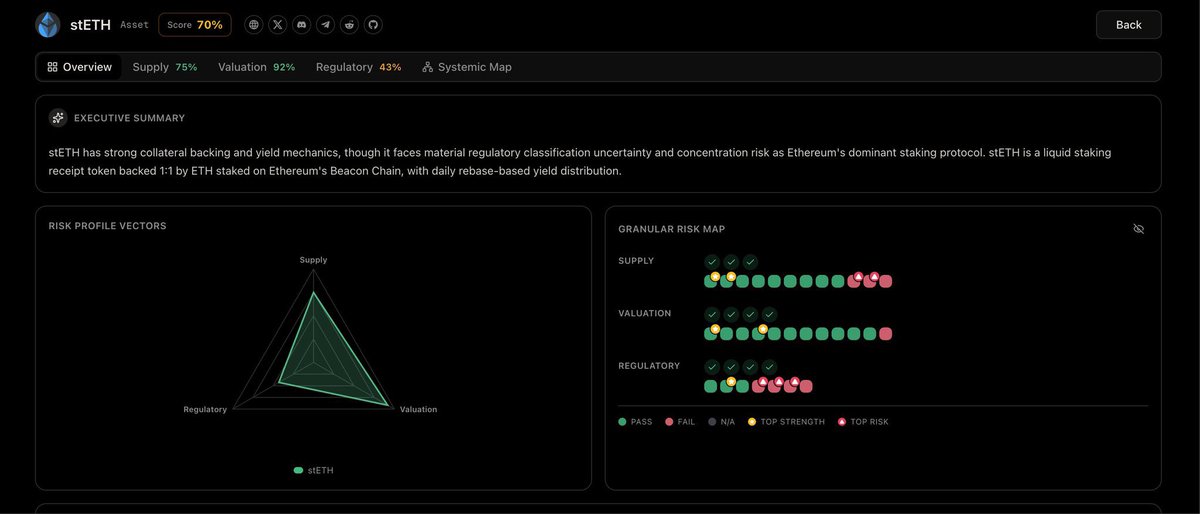The image size is (1200, 514).
Task: Select the first starred cell in the Valuation row
Action: point(710,333)
